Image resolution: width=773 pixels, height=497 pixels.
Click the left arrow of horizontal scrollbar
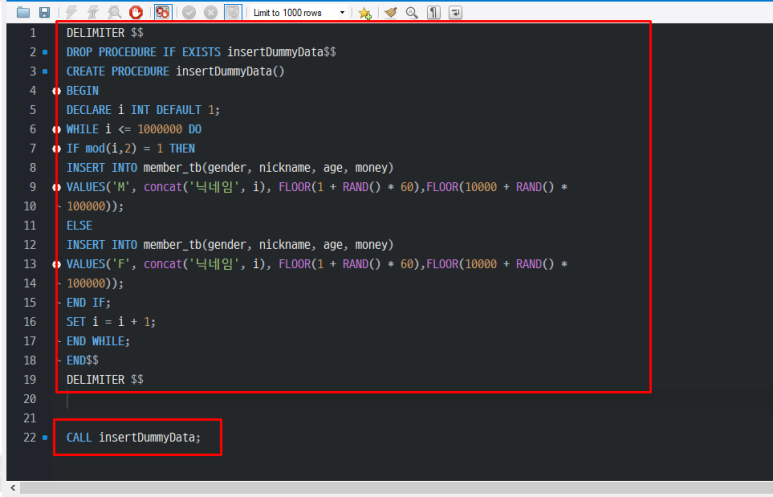(x=13, y=488)
